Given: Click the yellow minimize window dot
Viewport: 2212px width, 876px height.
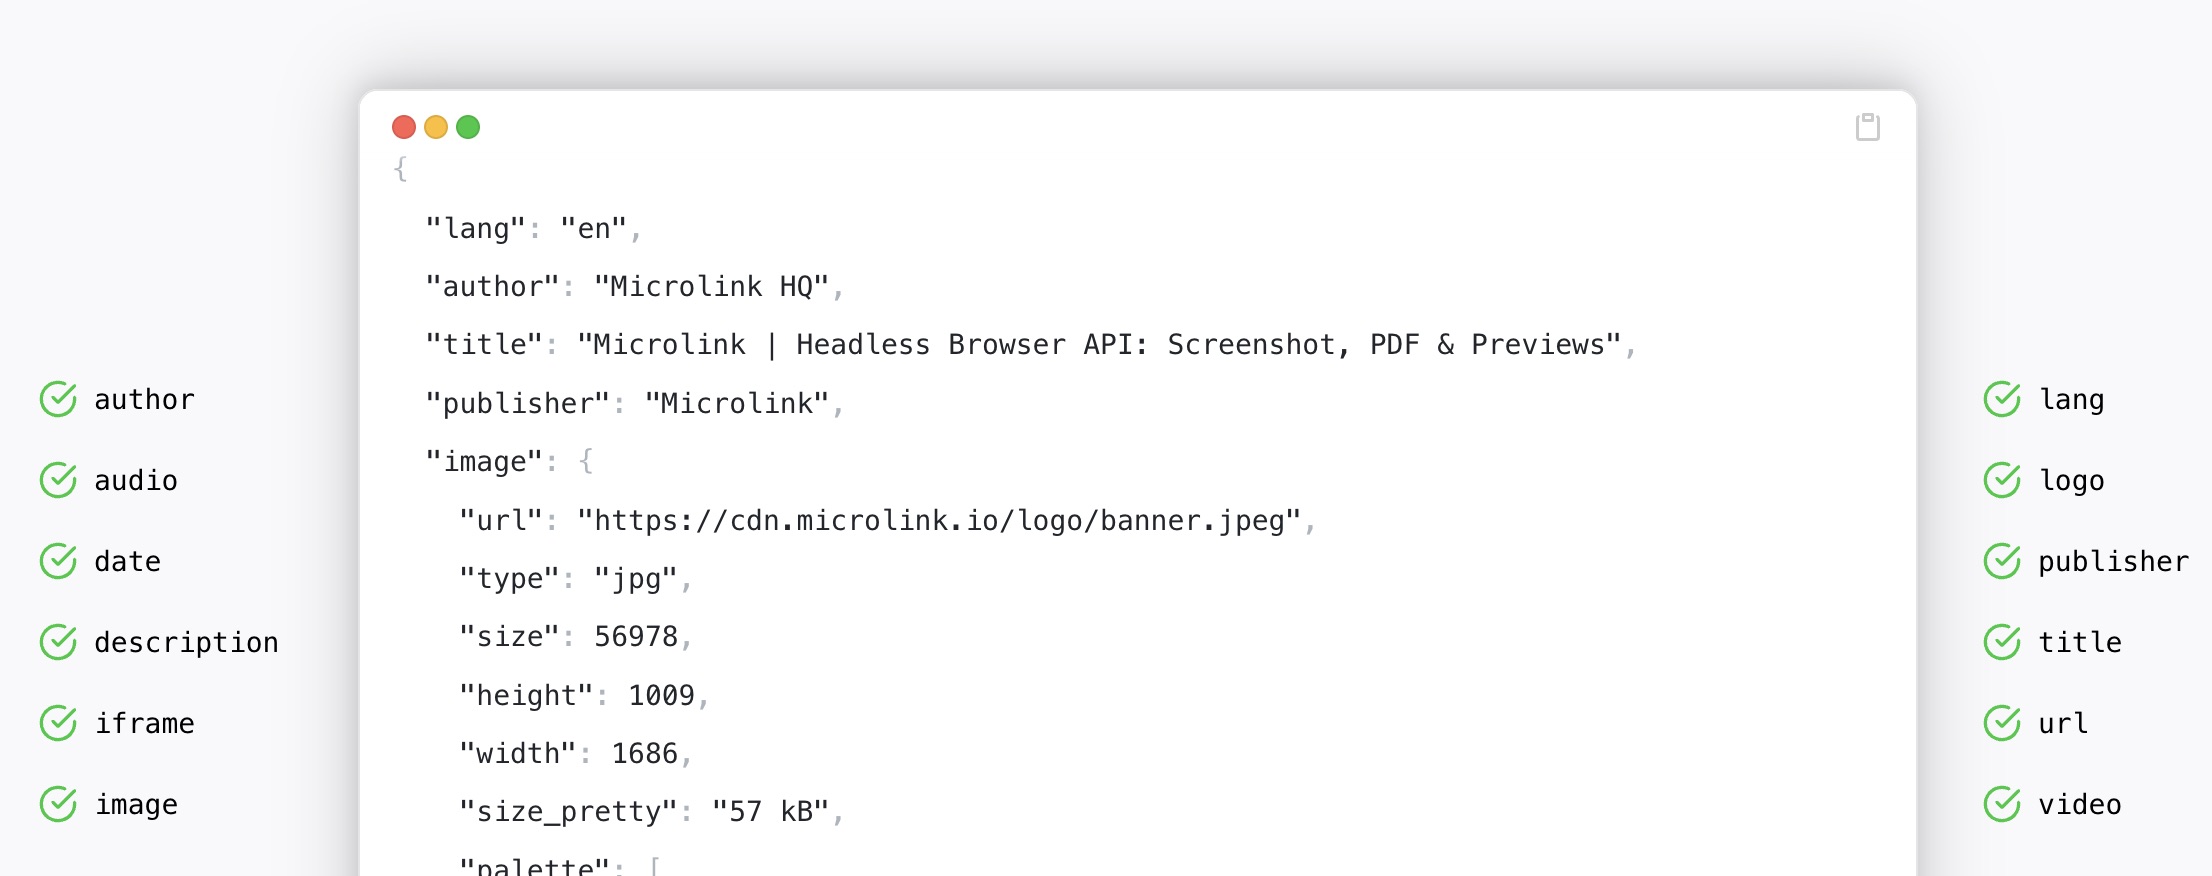Looking at the screenshot, I should pyautogui.click(x=436, y=127).
